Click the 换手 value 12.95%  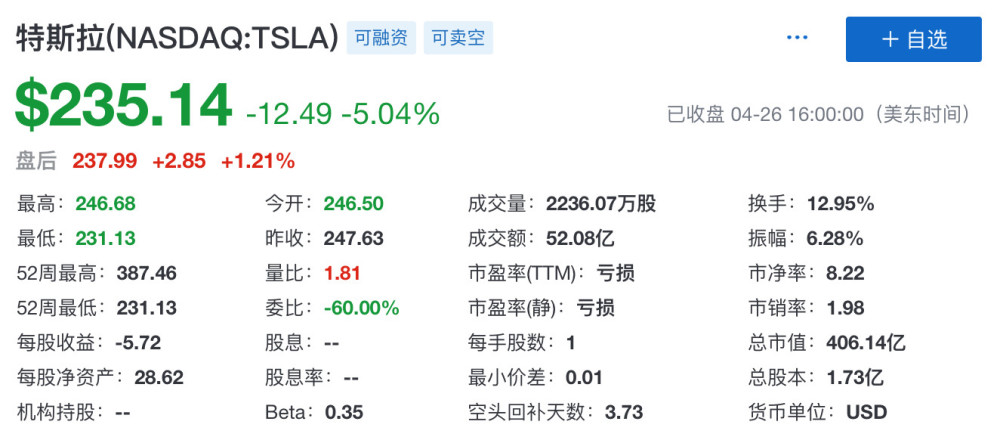839,204
